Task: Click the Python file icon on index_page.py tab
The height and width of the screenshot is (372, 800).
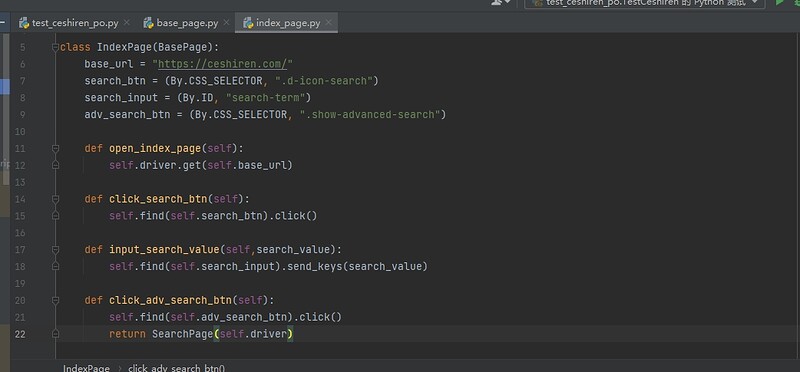Action: click(248, 23)
